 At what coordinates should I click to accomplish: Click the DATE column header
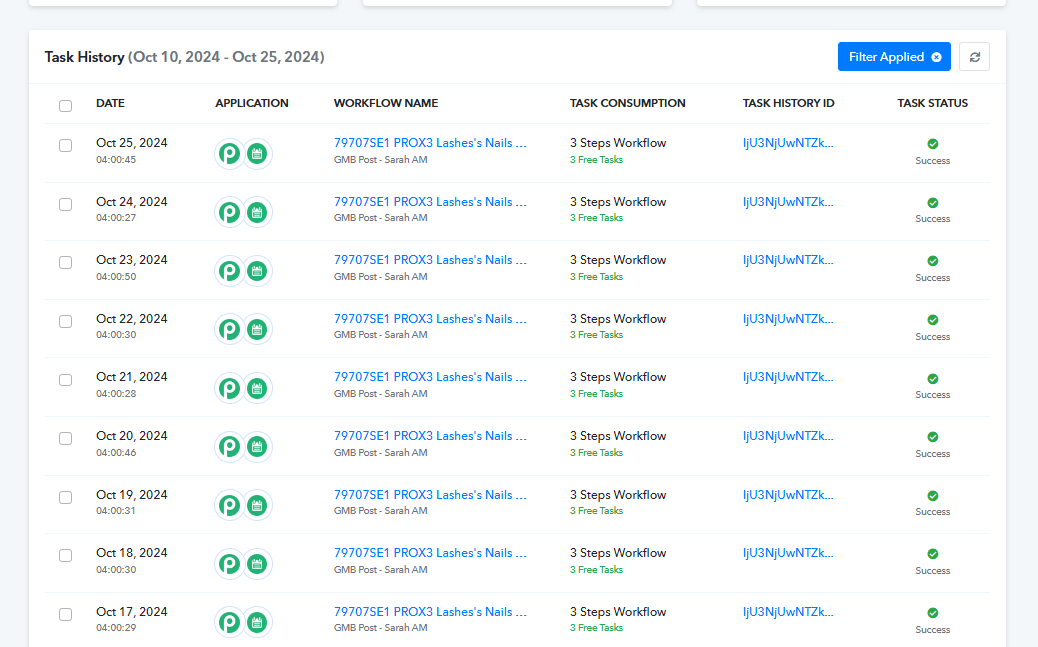[x=111, y=103]
